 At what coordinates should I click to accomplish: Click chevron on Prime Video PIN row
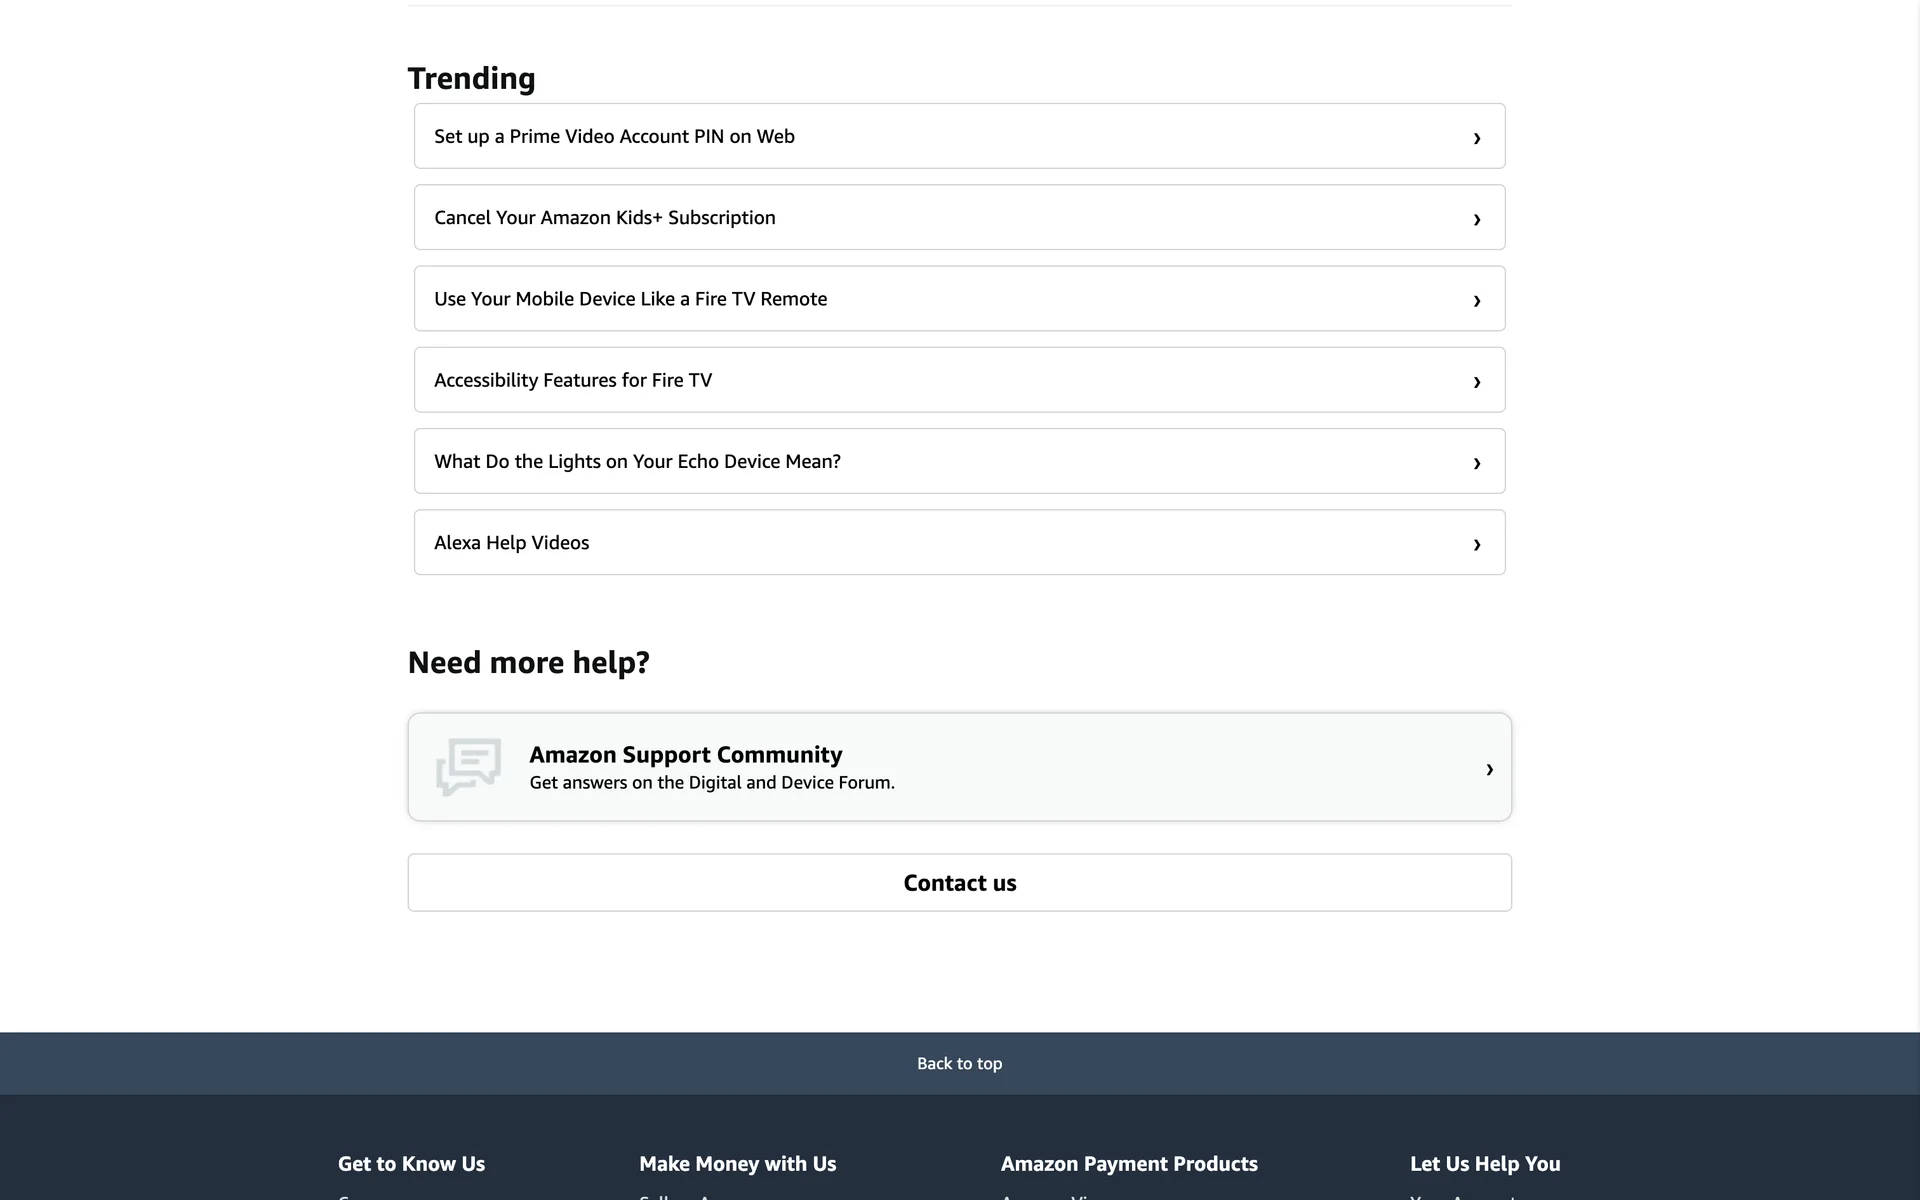tap(1476, 138)
